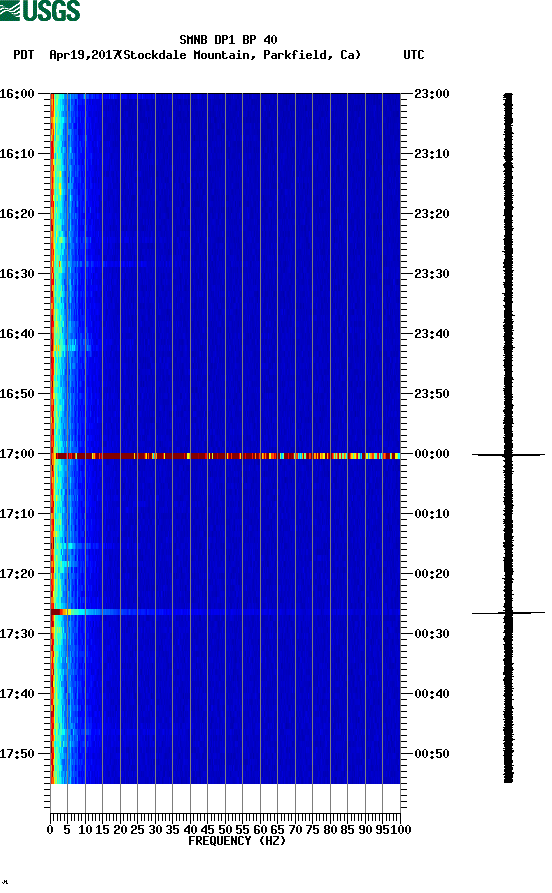Click the 10 Hz frequency axis label
Viewport: 552px width, 893px height.
[x=85, y=830]
